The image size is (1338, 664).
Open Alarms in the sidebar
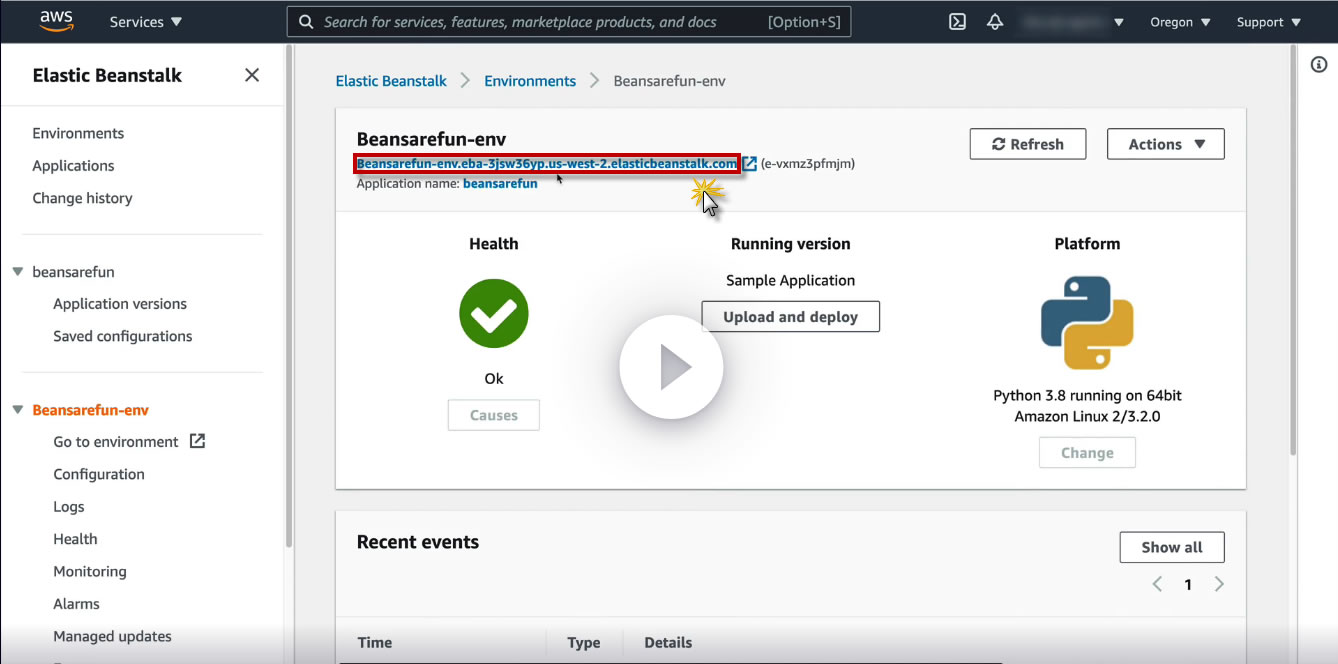click(x=76, y=604)
